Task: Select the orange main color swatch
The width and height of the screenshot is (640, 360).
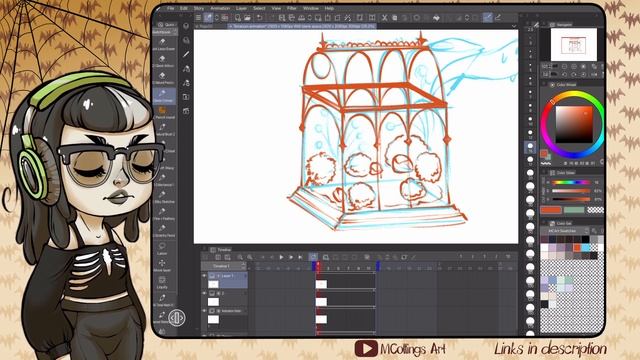Action: click(x=551, y=210)
